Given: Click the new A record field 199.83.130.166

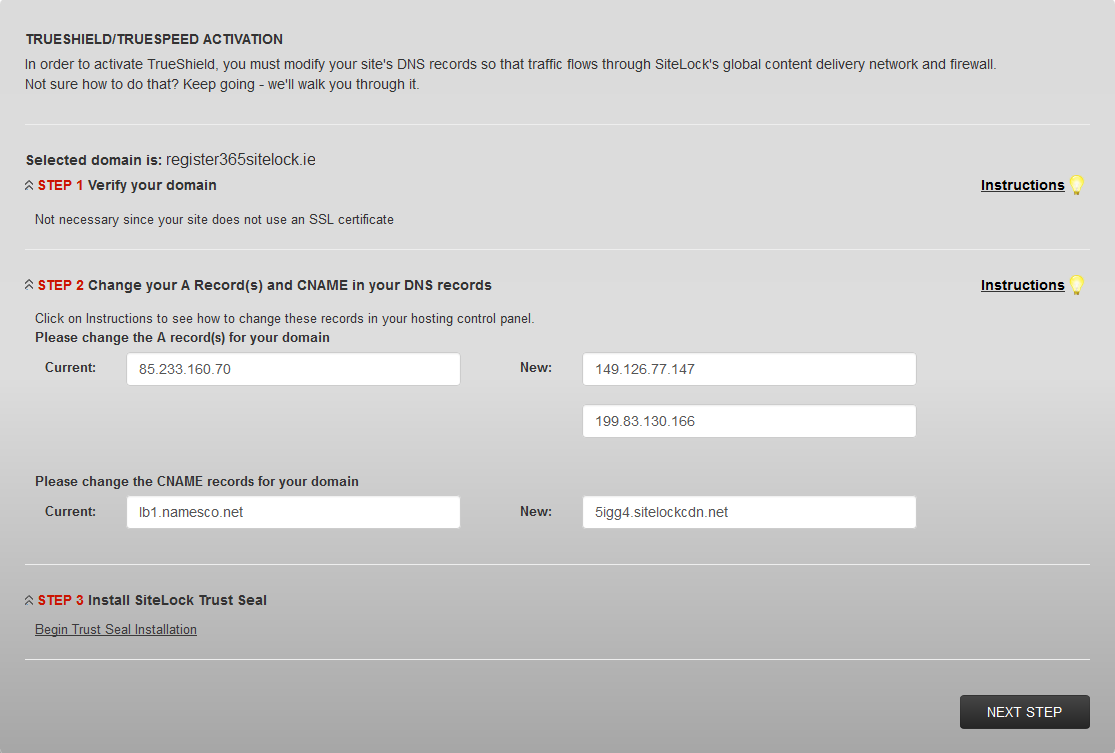Looking at the screenshot, I should (749, 421).
